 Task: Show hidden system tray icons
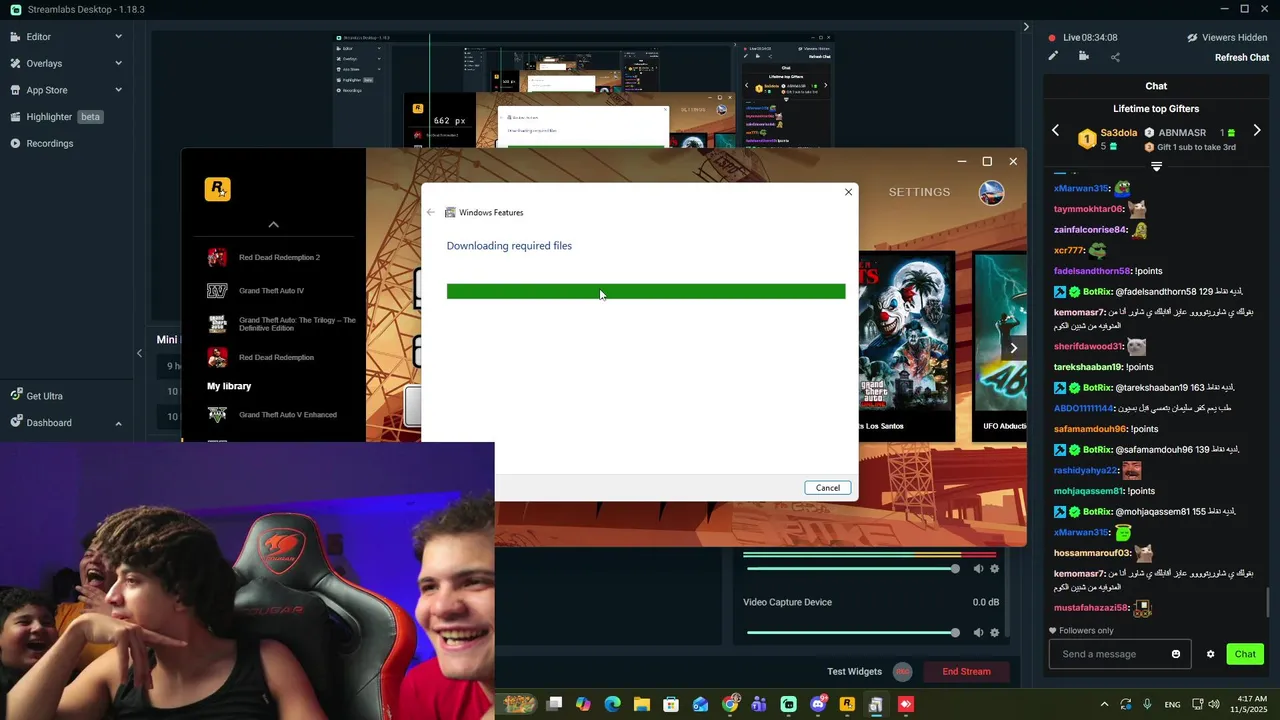click(x=1104, y=704)
